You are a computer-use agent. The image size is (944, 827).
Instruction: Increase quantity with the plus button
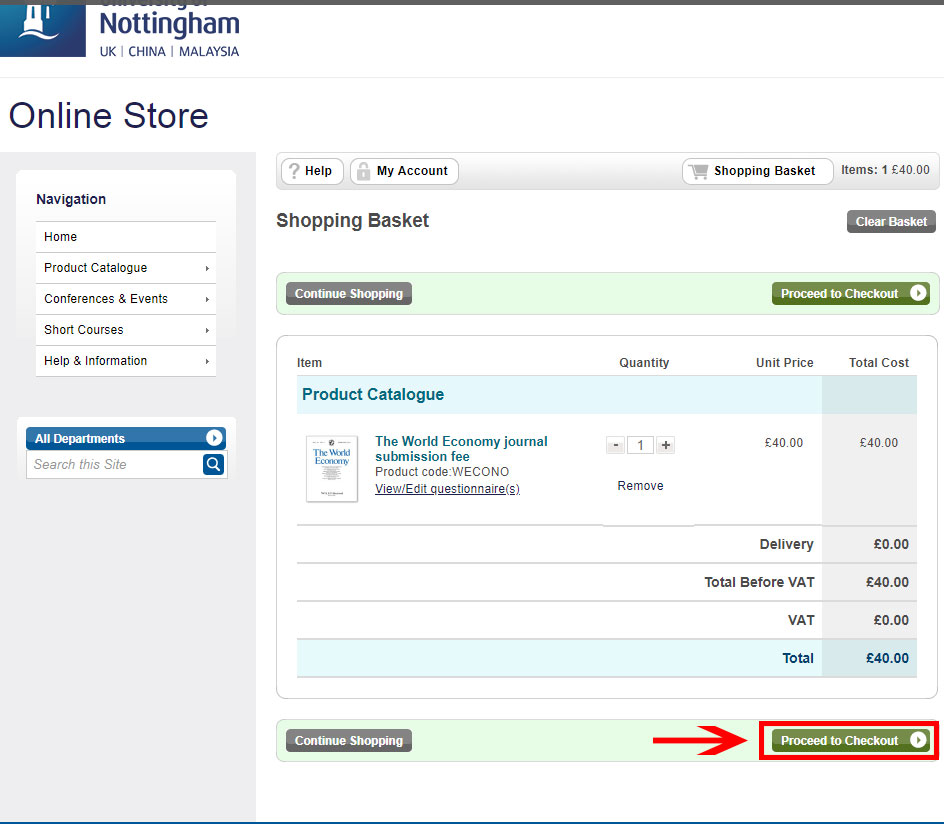[666, 445]
